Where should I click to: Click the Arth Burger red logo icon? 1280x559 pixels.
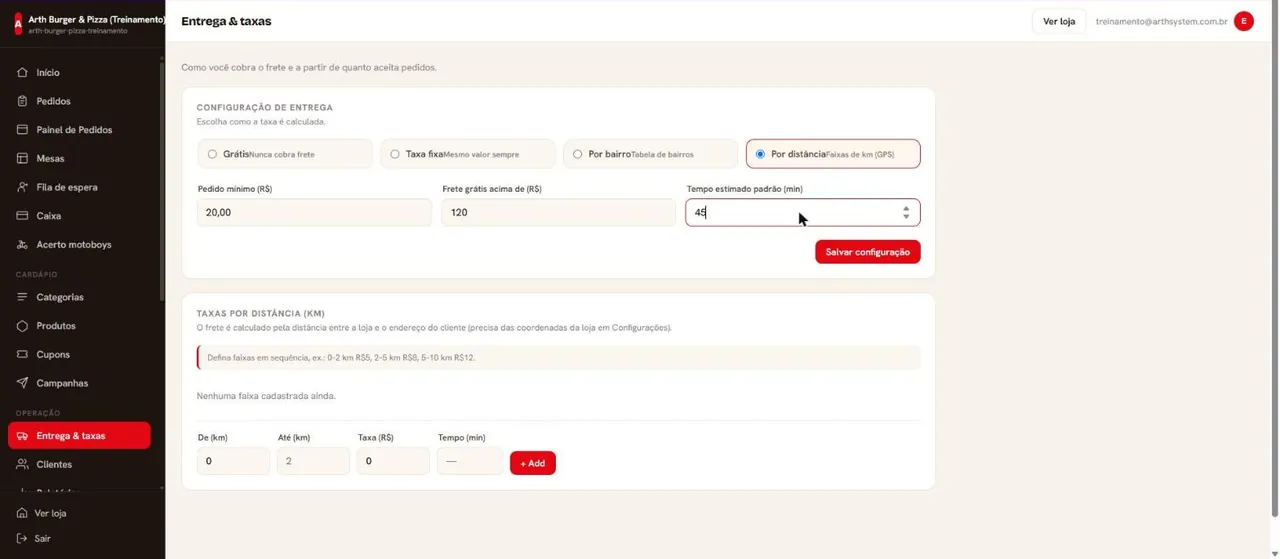click(x=17, y=23)
